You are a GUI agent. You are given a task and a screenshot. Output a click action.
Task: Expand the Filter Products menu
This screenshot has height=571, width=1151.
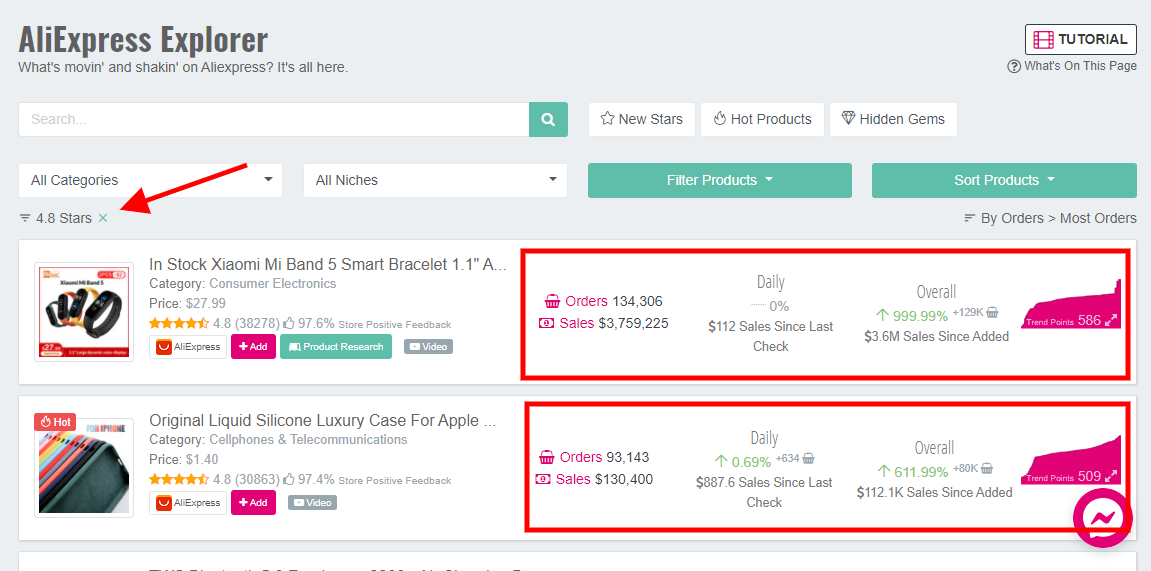coord(719,180)
